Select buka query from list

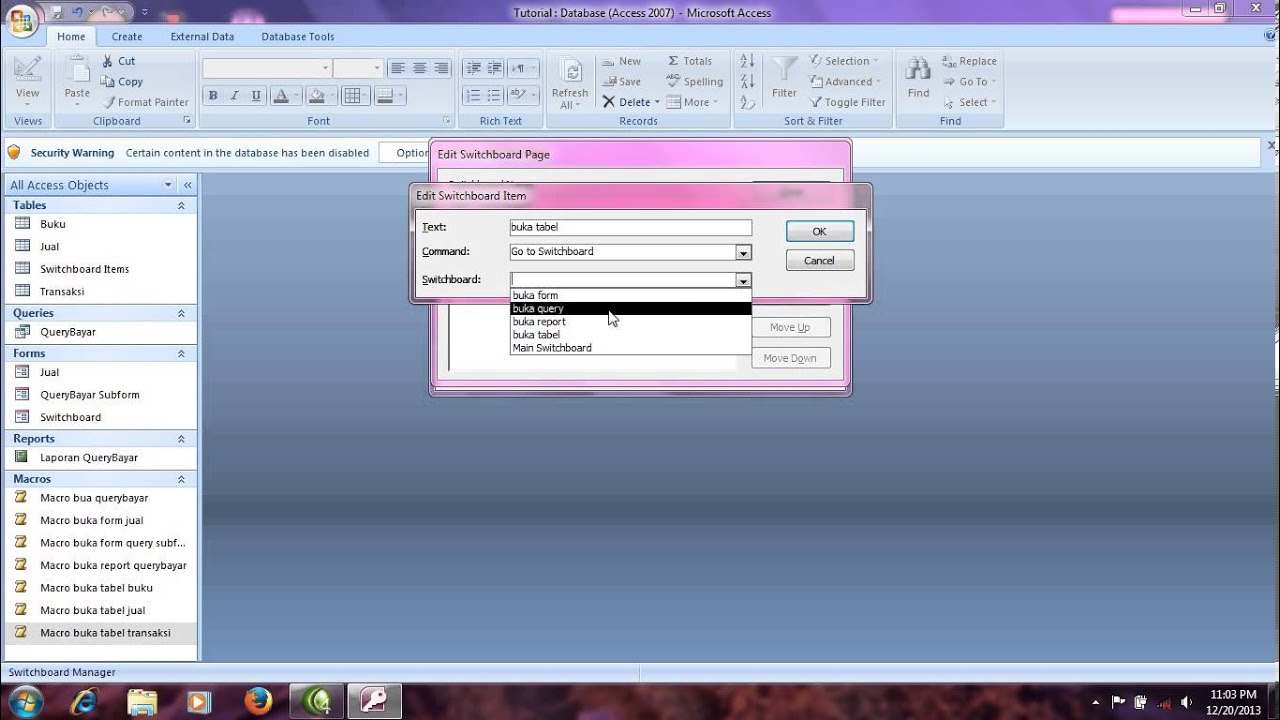tap(630, 308)
